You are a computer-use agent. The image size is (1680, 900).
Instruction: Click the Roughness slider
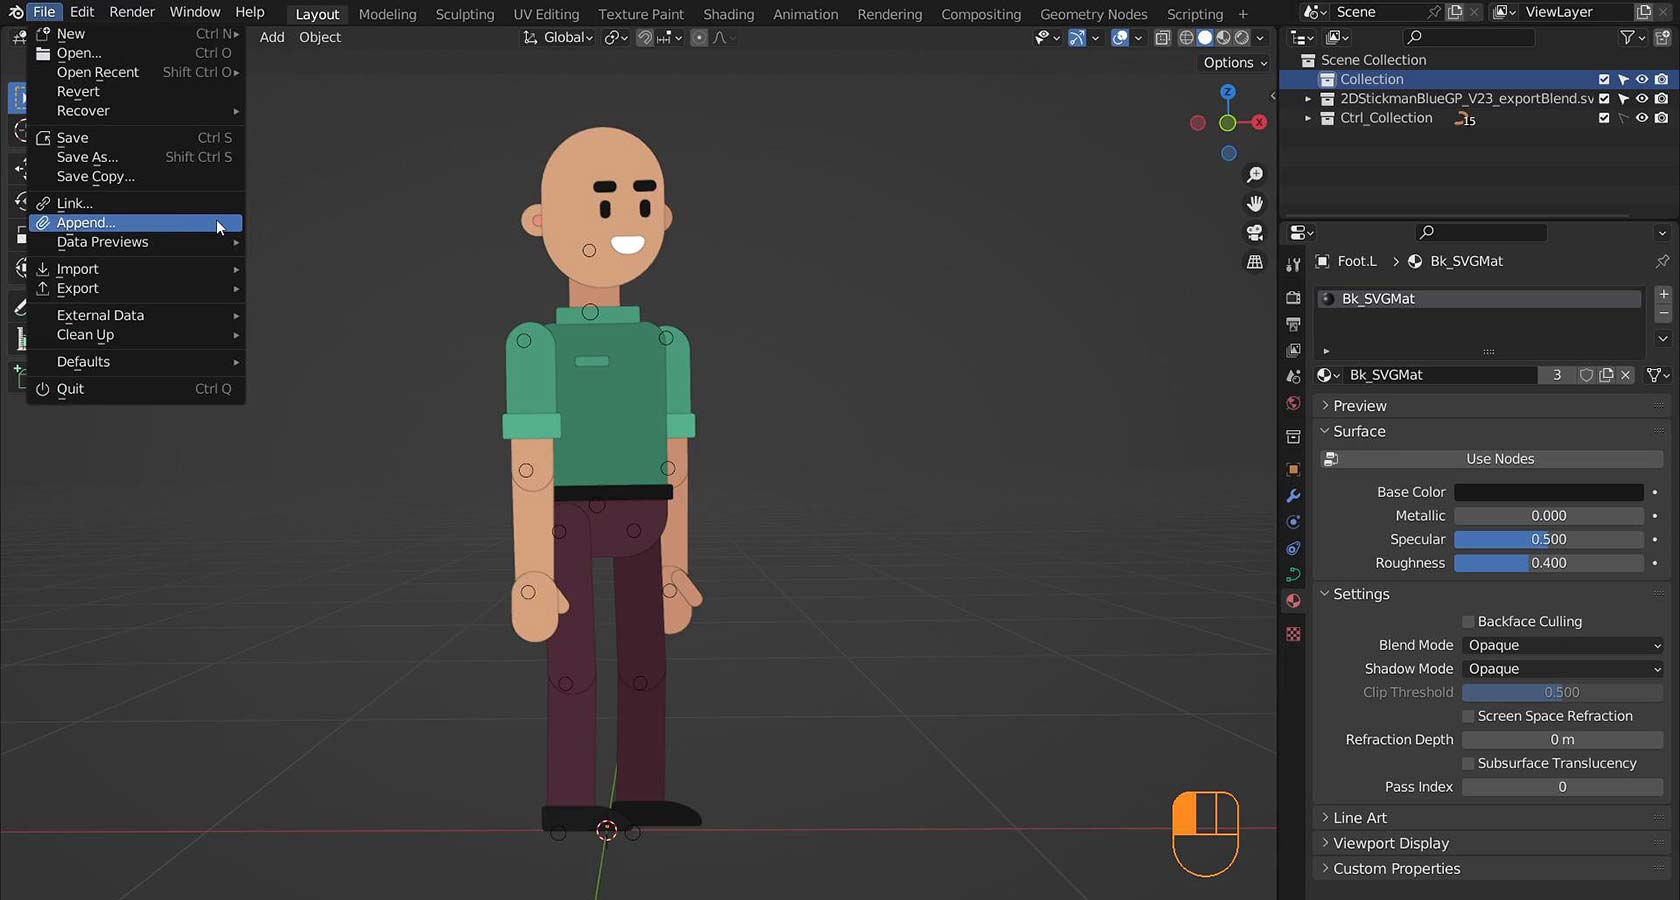tap(1548, 563)
